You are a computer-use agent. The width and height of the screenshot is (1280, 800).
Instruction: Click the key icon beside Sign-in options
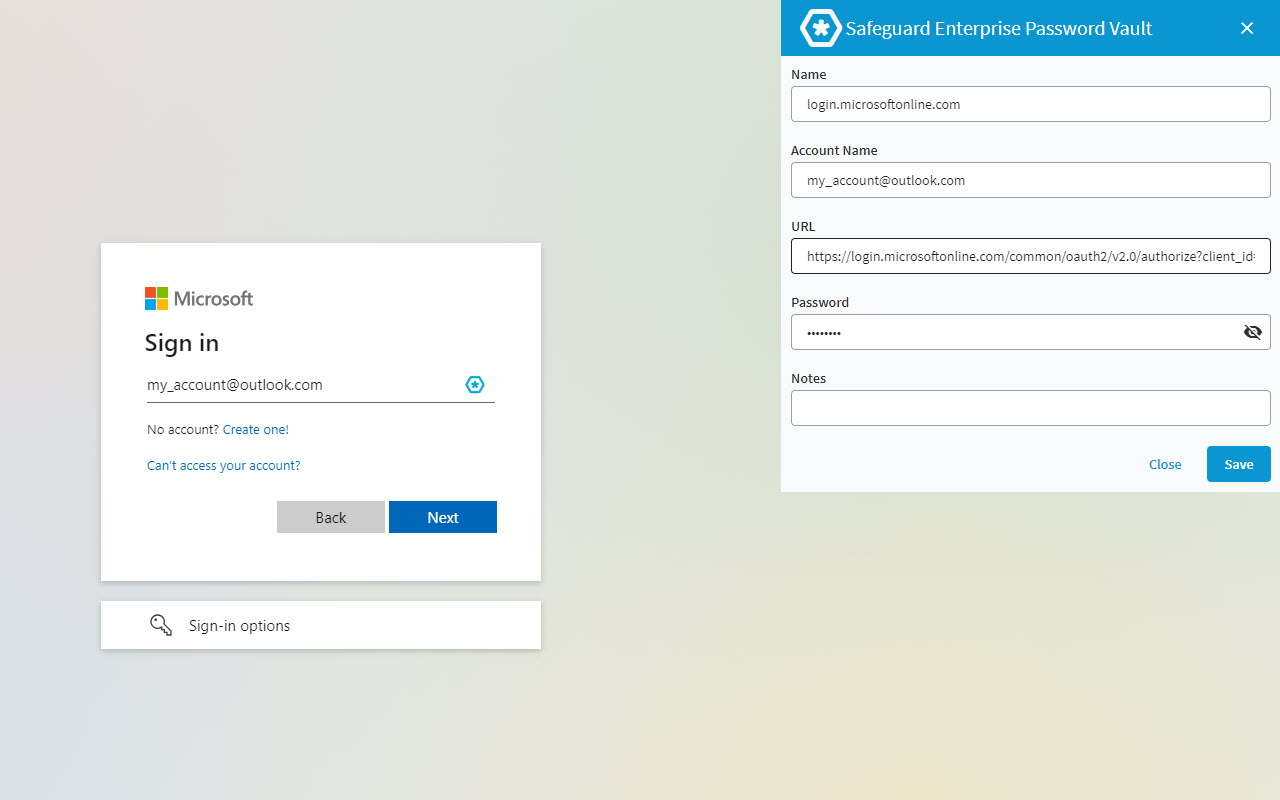[x=161, y=625]
